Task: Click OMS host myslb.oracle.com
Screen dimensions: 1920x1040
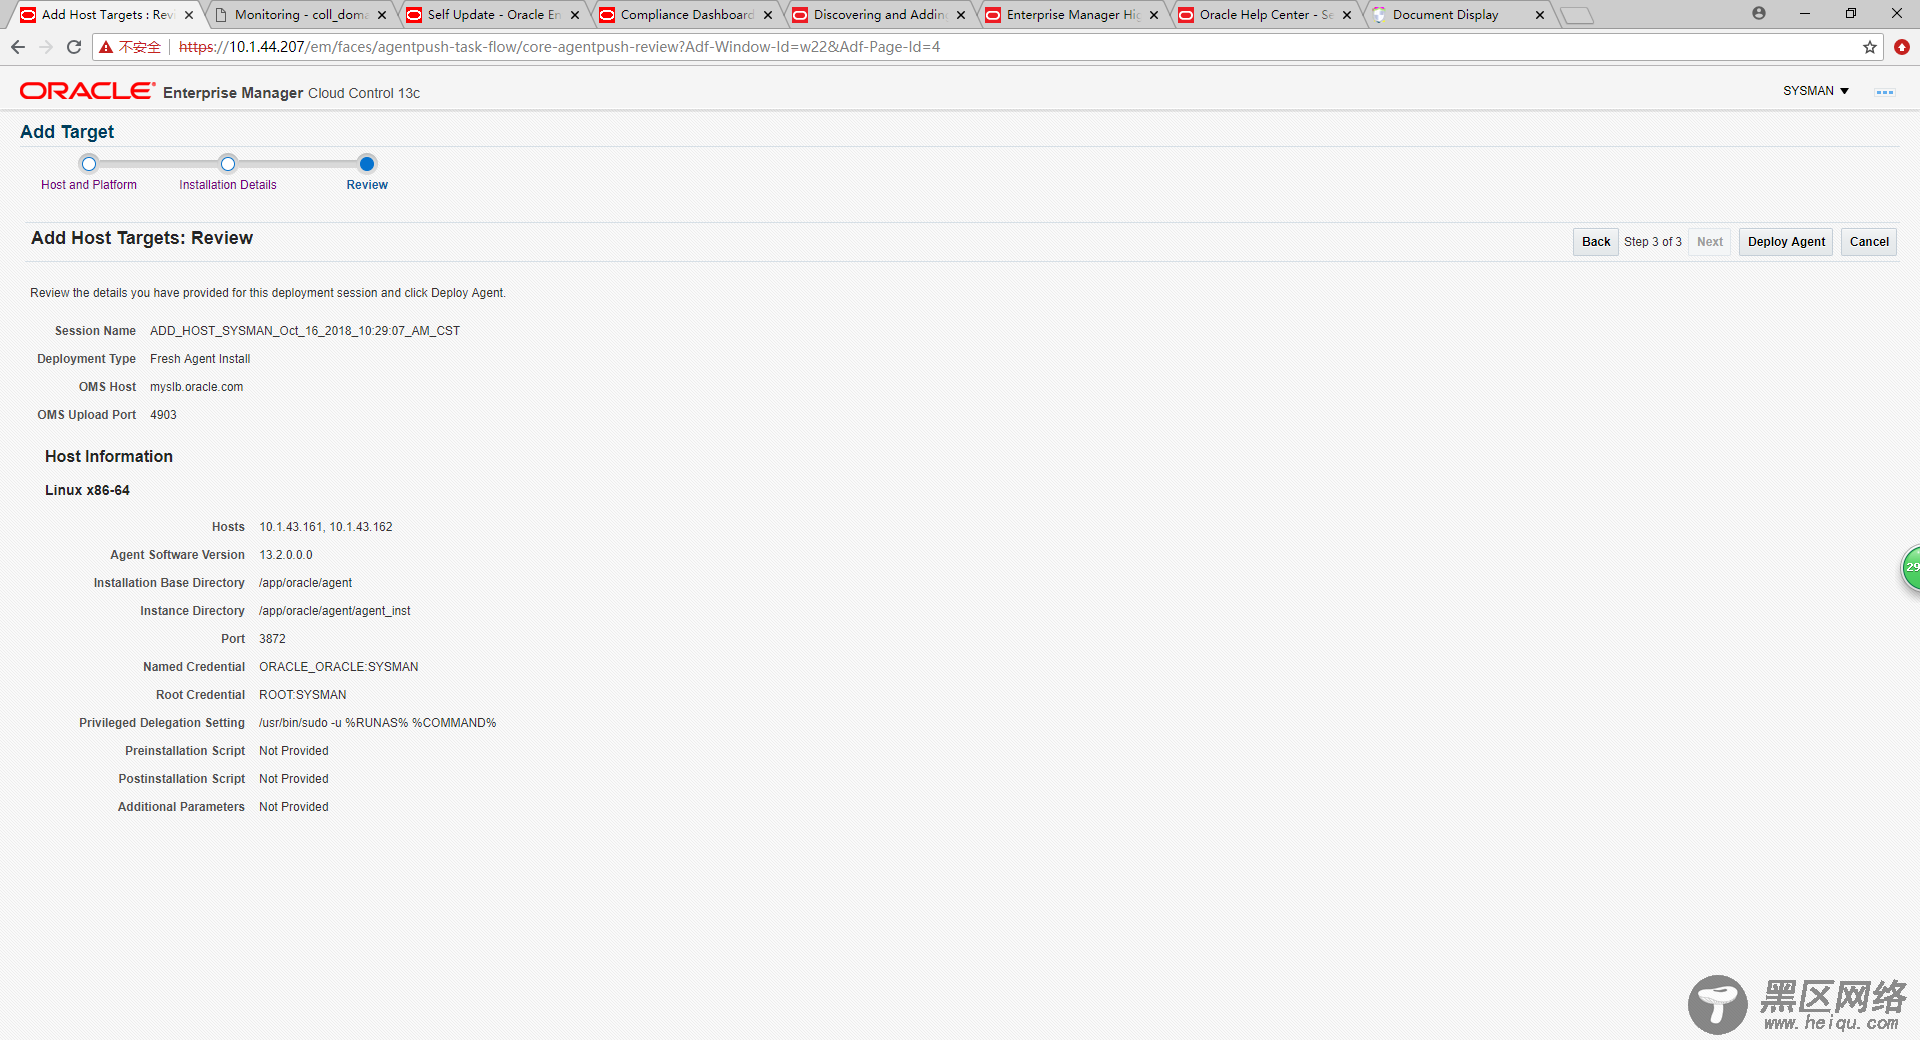Action: click(x=197, y=387)
